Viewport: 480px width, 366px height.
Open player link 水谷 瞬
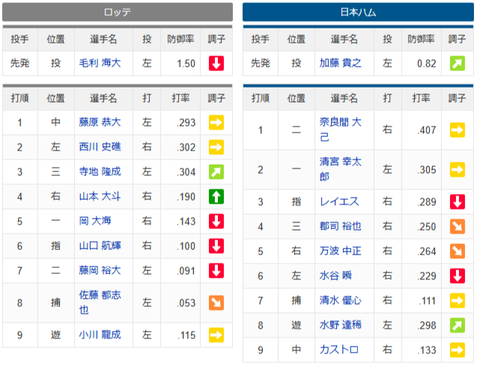tap(336, 276)
